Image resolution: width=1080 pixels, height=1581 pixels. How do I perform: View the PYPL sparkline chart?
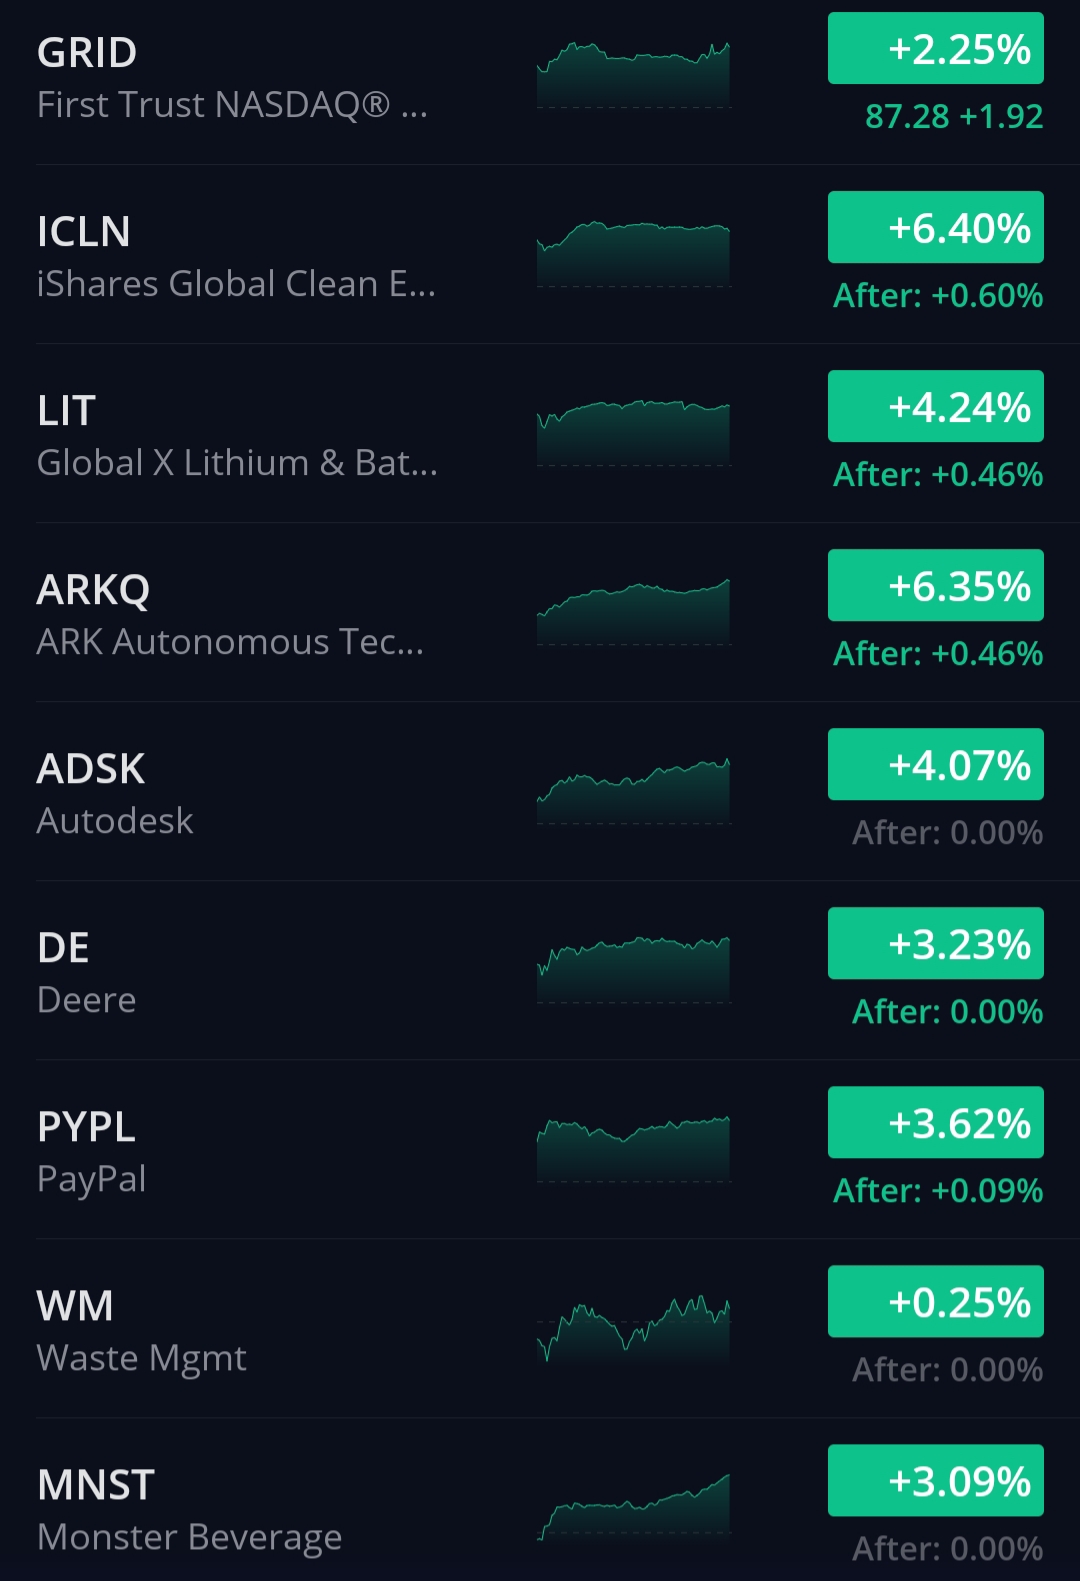pyautogui.click(x=634, y=1149)
